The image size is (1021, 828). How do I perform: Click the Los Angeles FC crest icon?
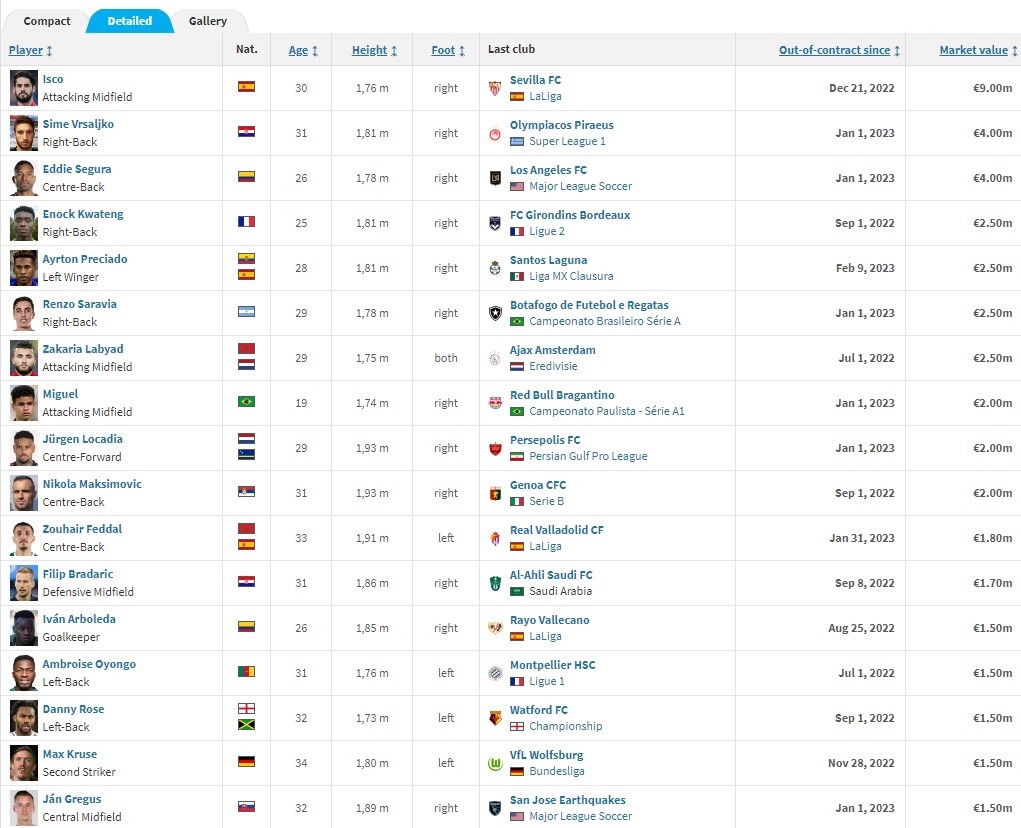click(x=494, y=178)
